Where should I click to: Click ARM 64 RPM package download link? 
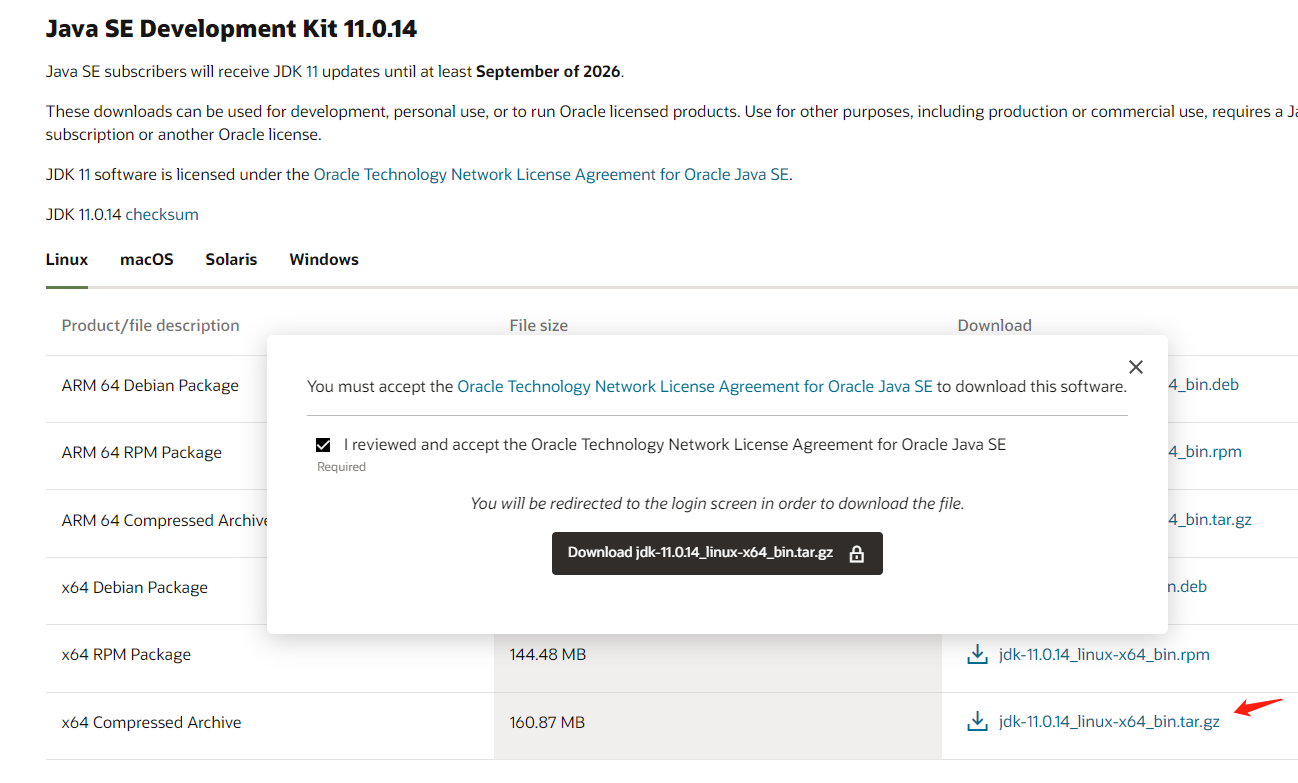click(x=1205, y=452)
